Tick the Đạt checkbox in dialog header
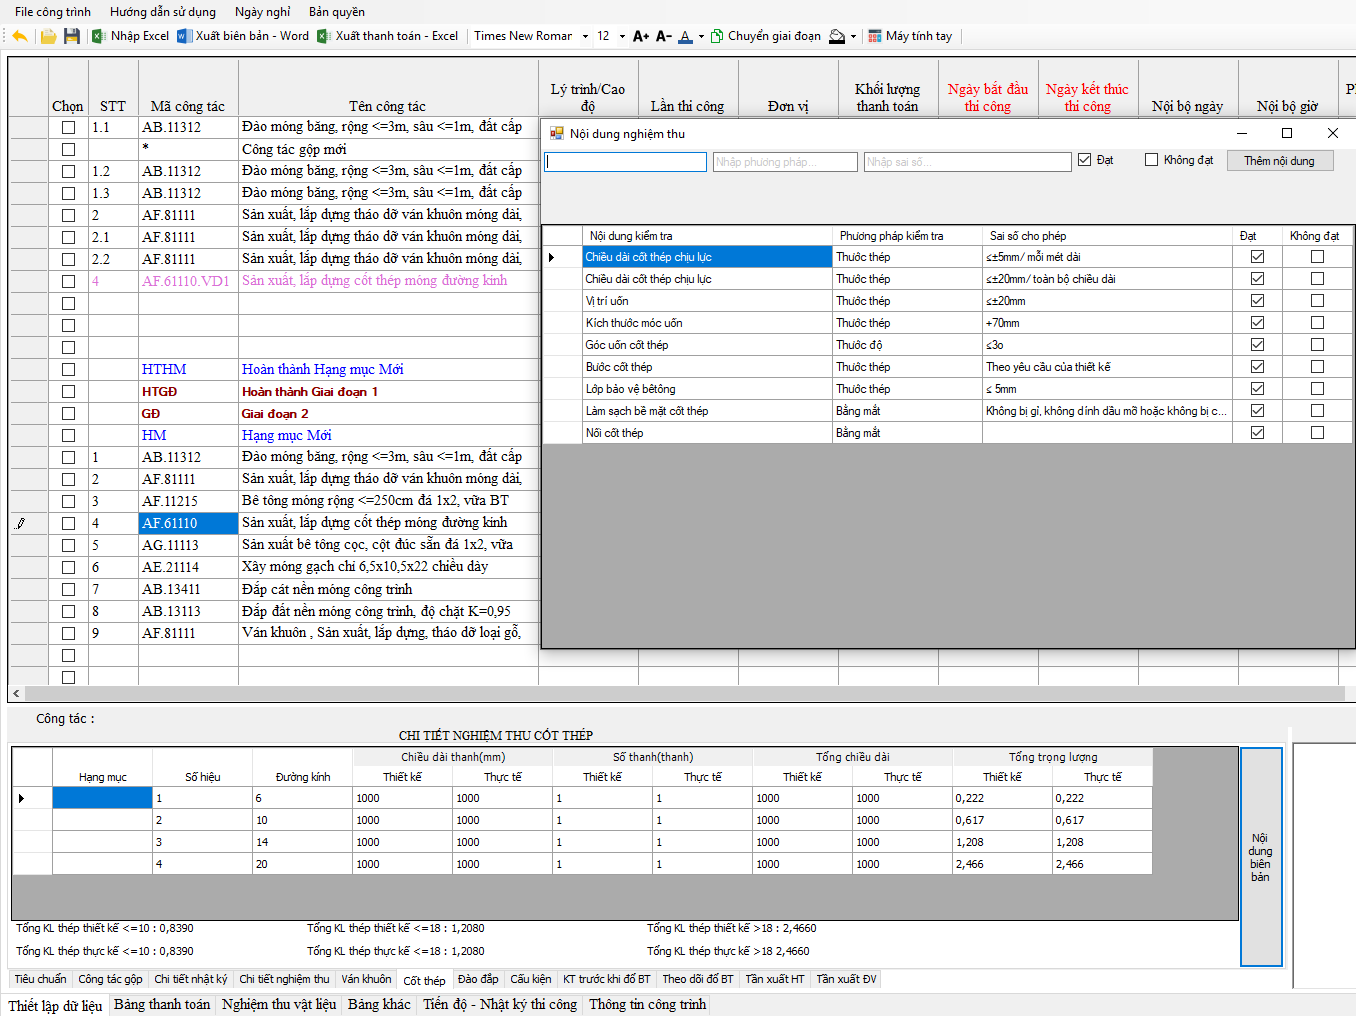 (1085, 160)
